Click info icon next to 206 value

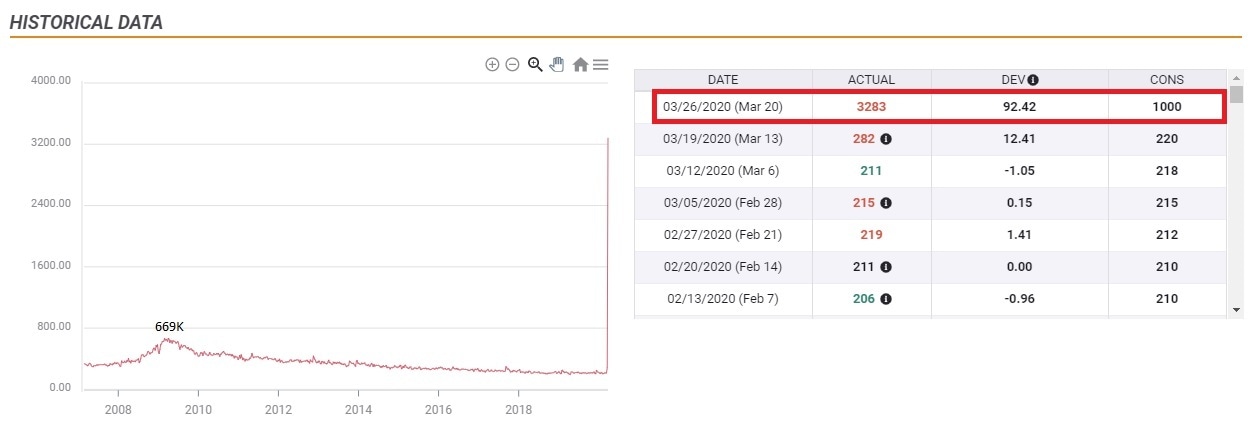click(x=886, y=299)
